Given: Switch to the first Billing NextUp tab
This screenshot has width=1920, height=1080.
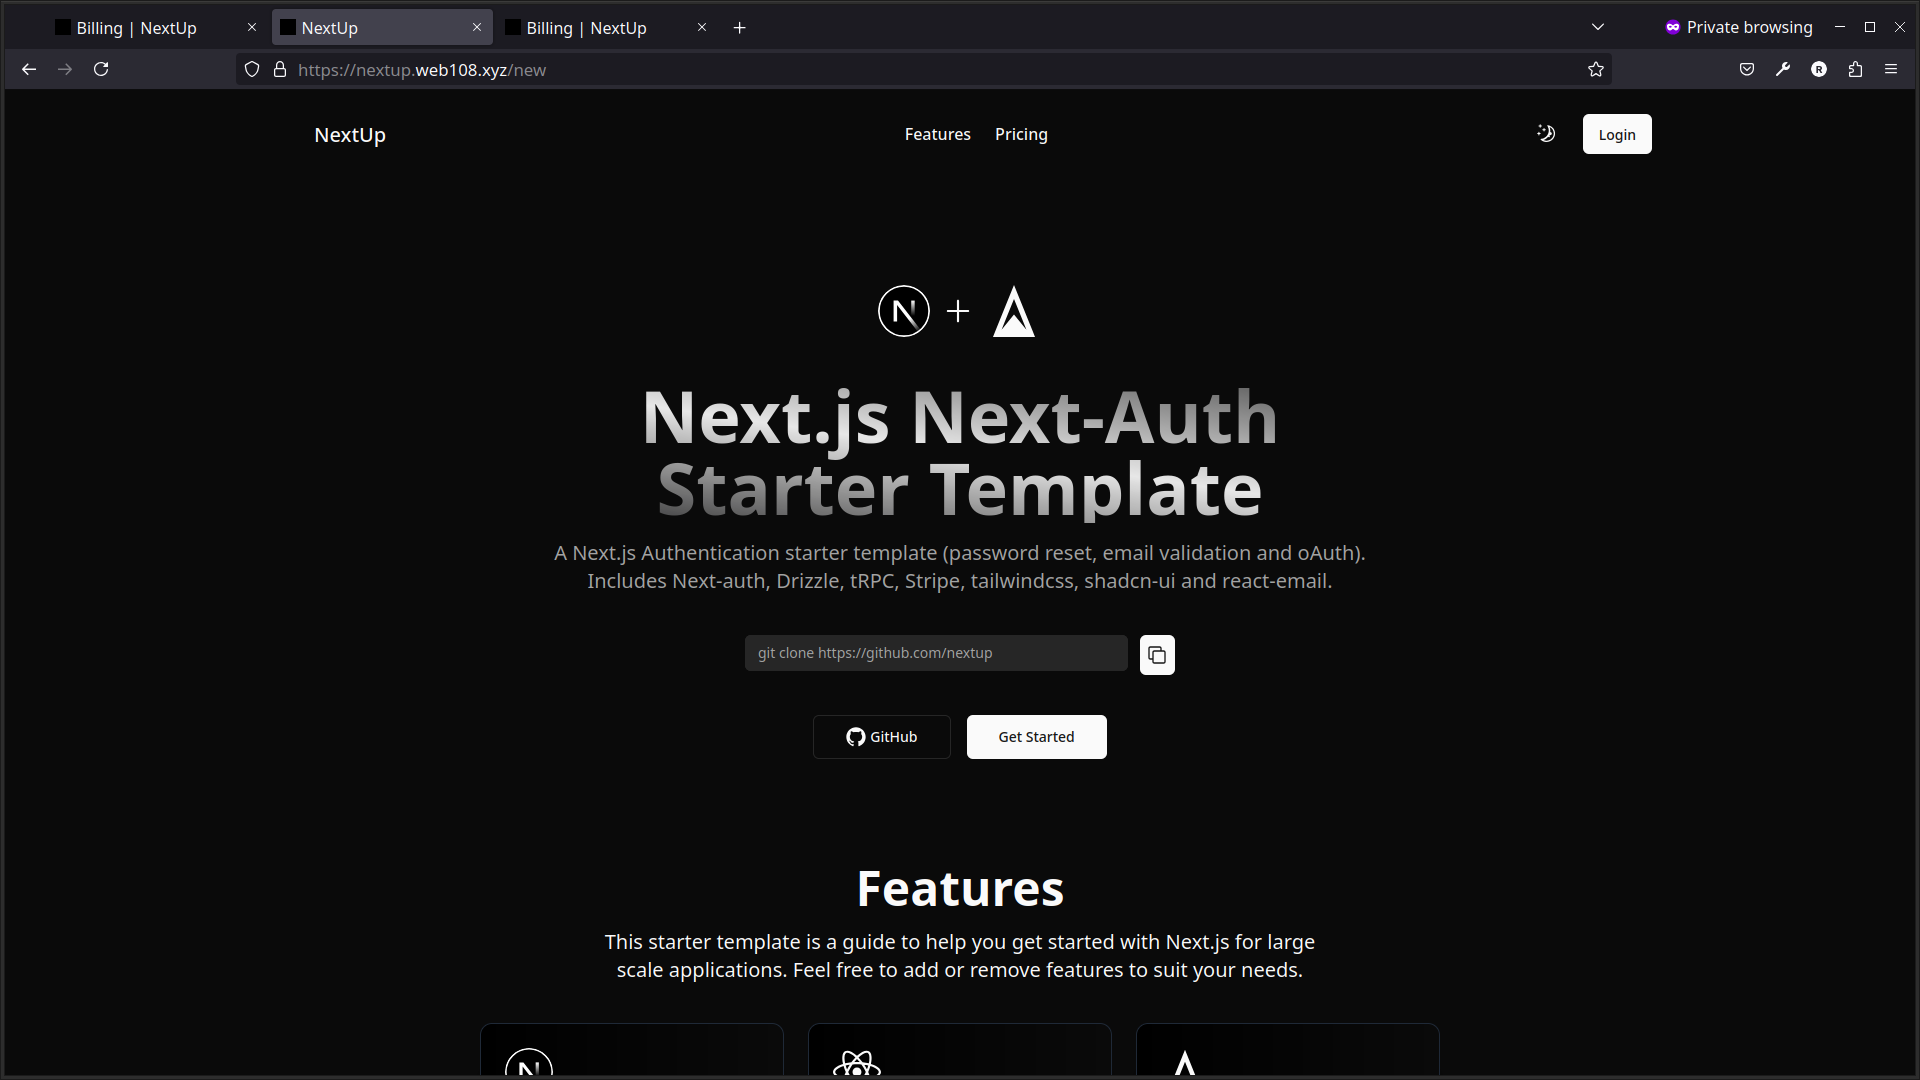Looking at the screenshot, I should click(140, 27).
